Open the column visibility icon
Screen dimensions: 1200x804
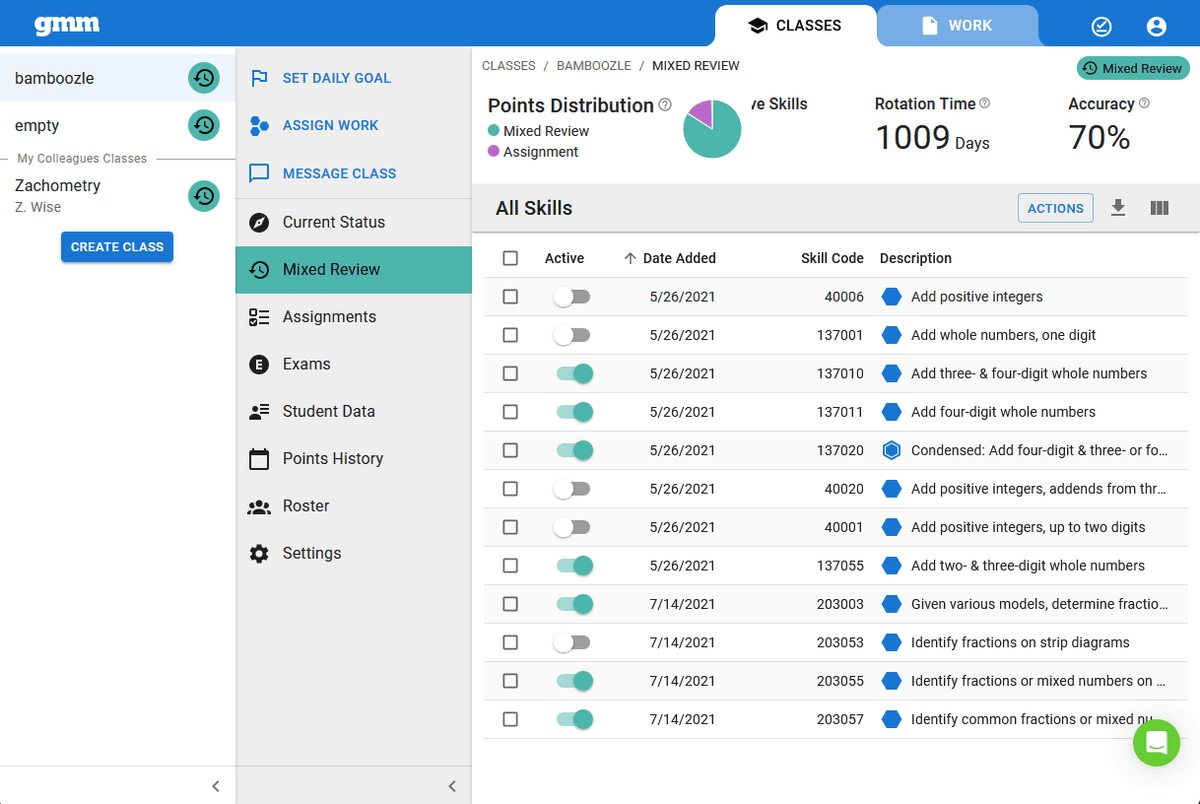pos(1159,208)
